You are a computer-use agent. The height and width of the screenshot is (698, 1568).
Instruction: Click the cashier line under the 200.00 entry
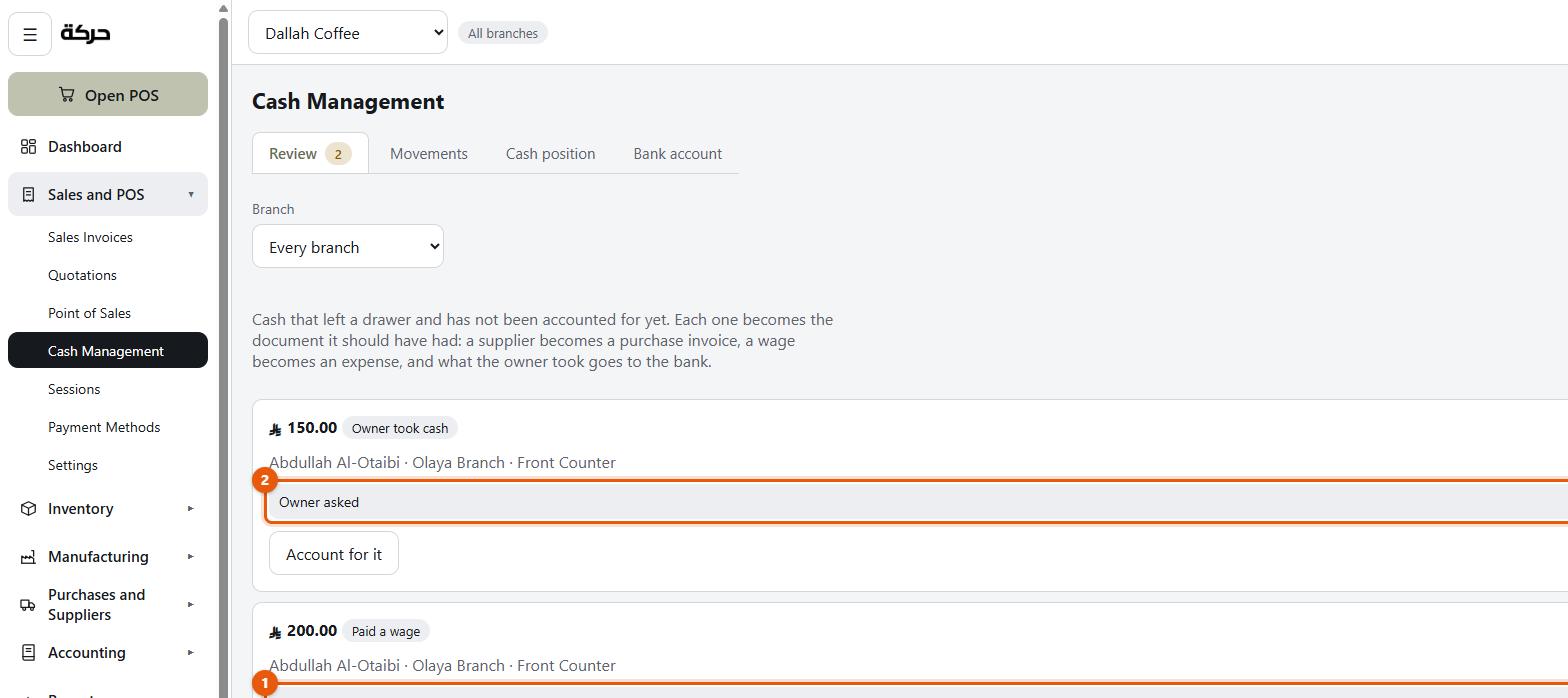click(x=442, y=666)
